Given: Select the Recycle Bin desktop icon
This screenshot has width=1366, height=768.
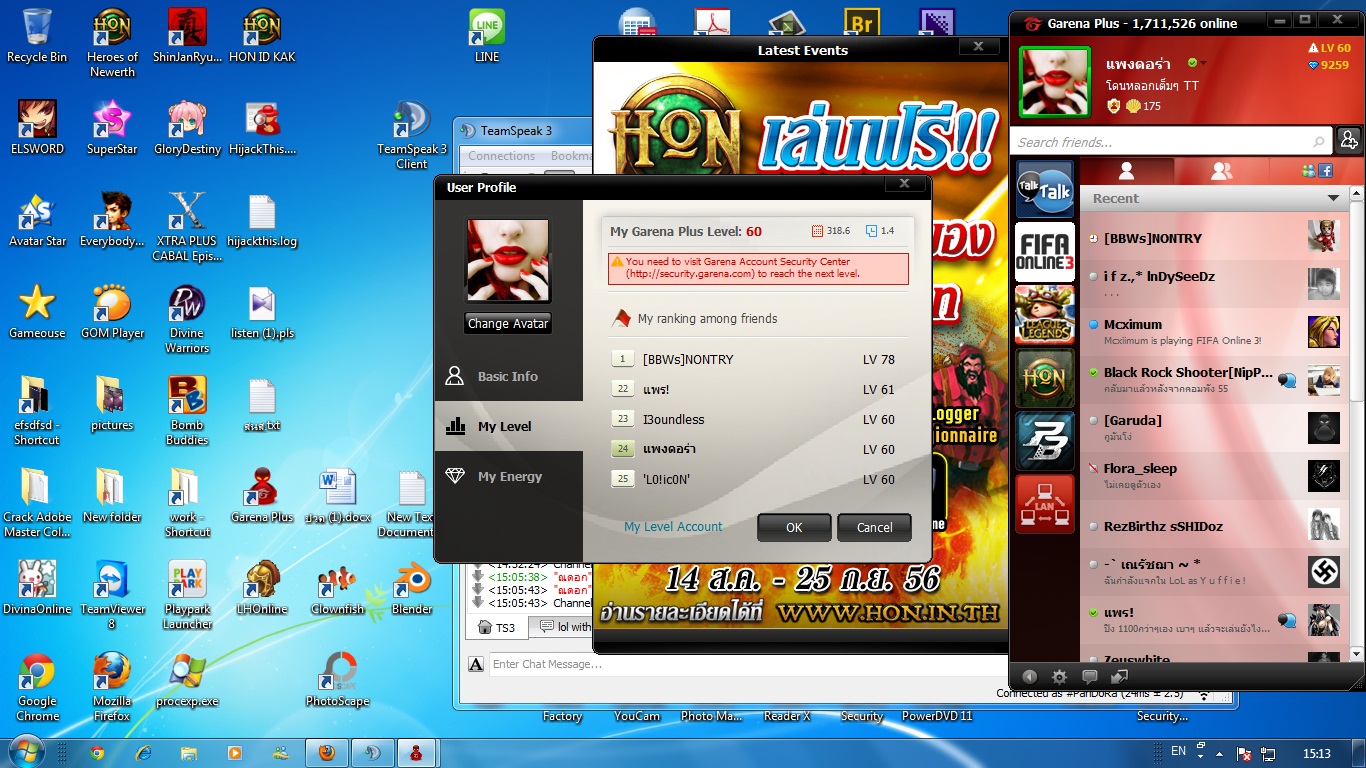Looking at the screenshot, I should 37,36.
